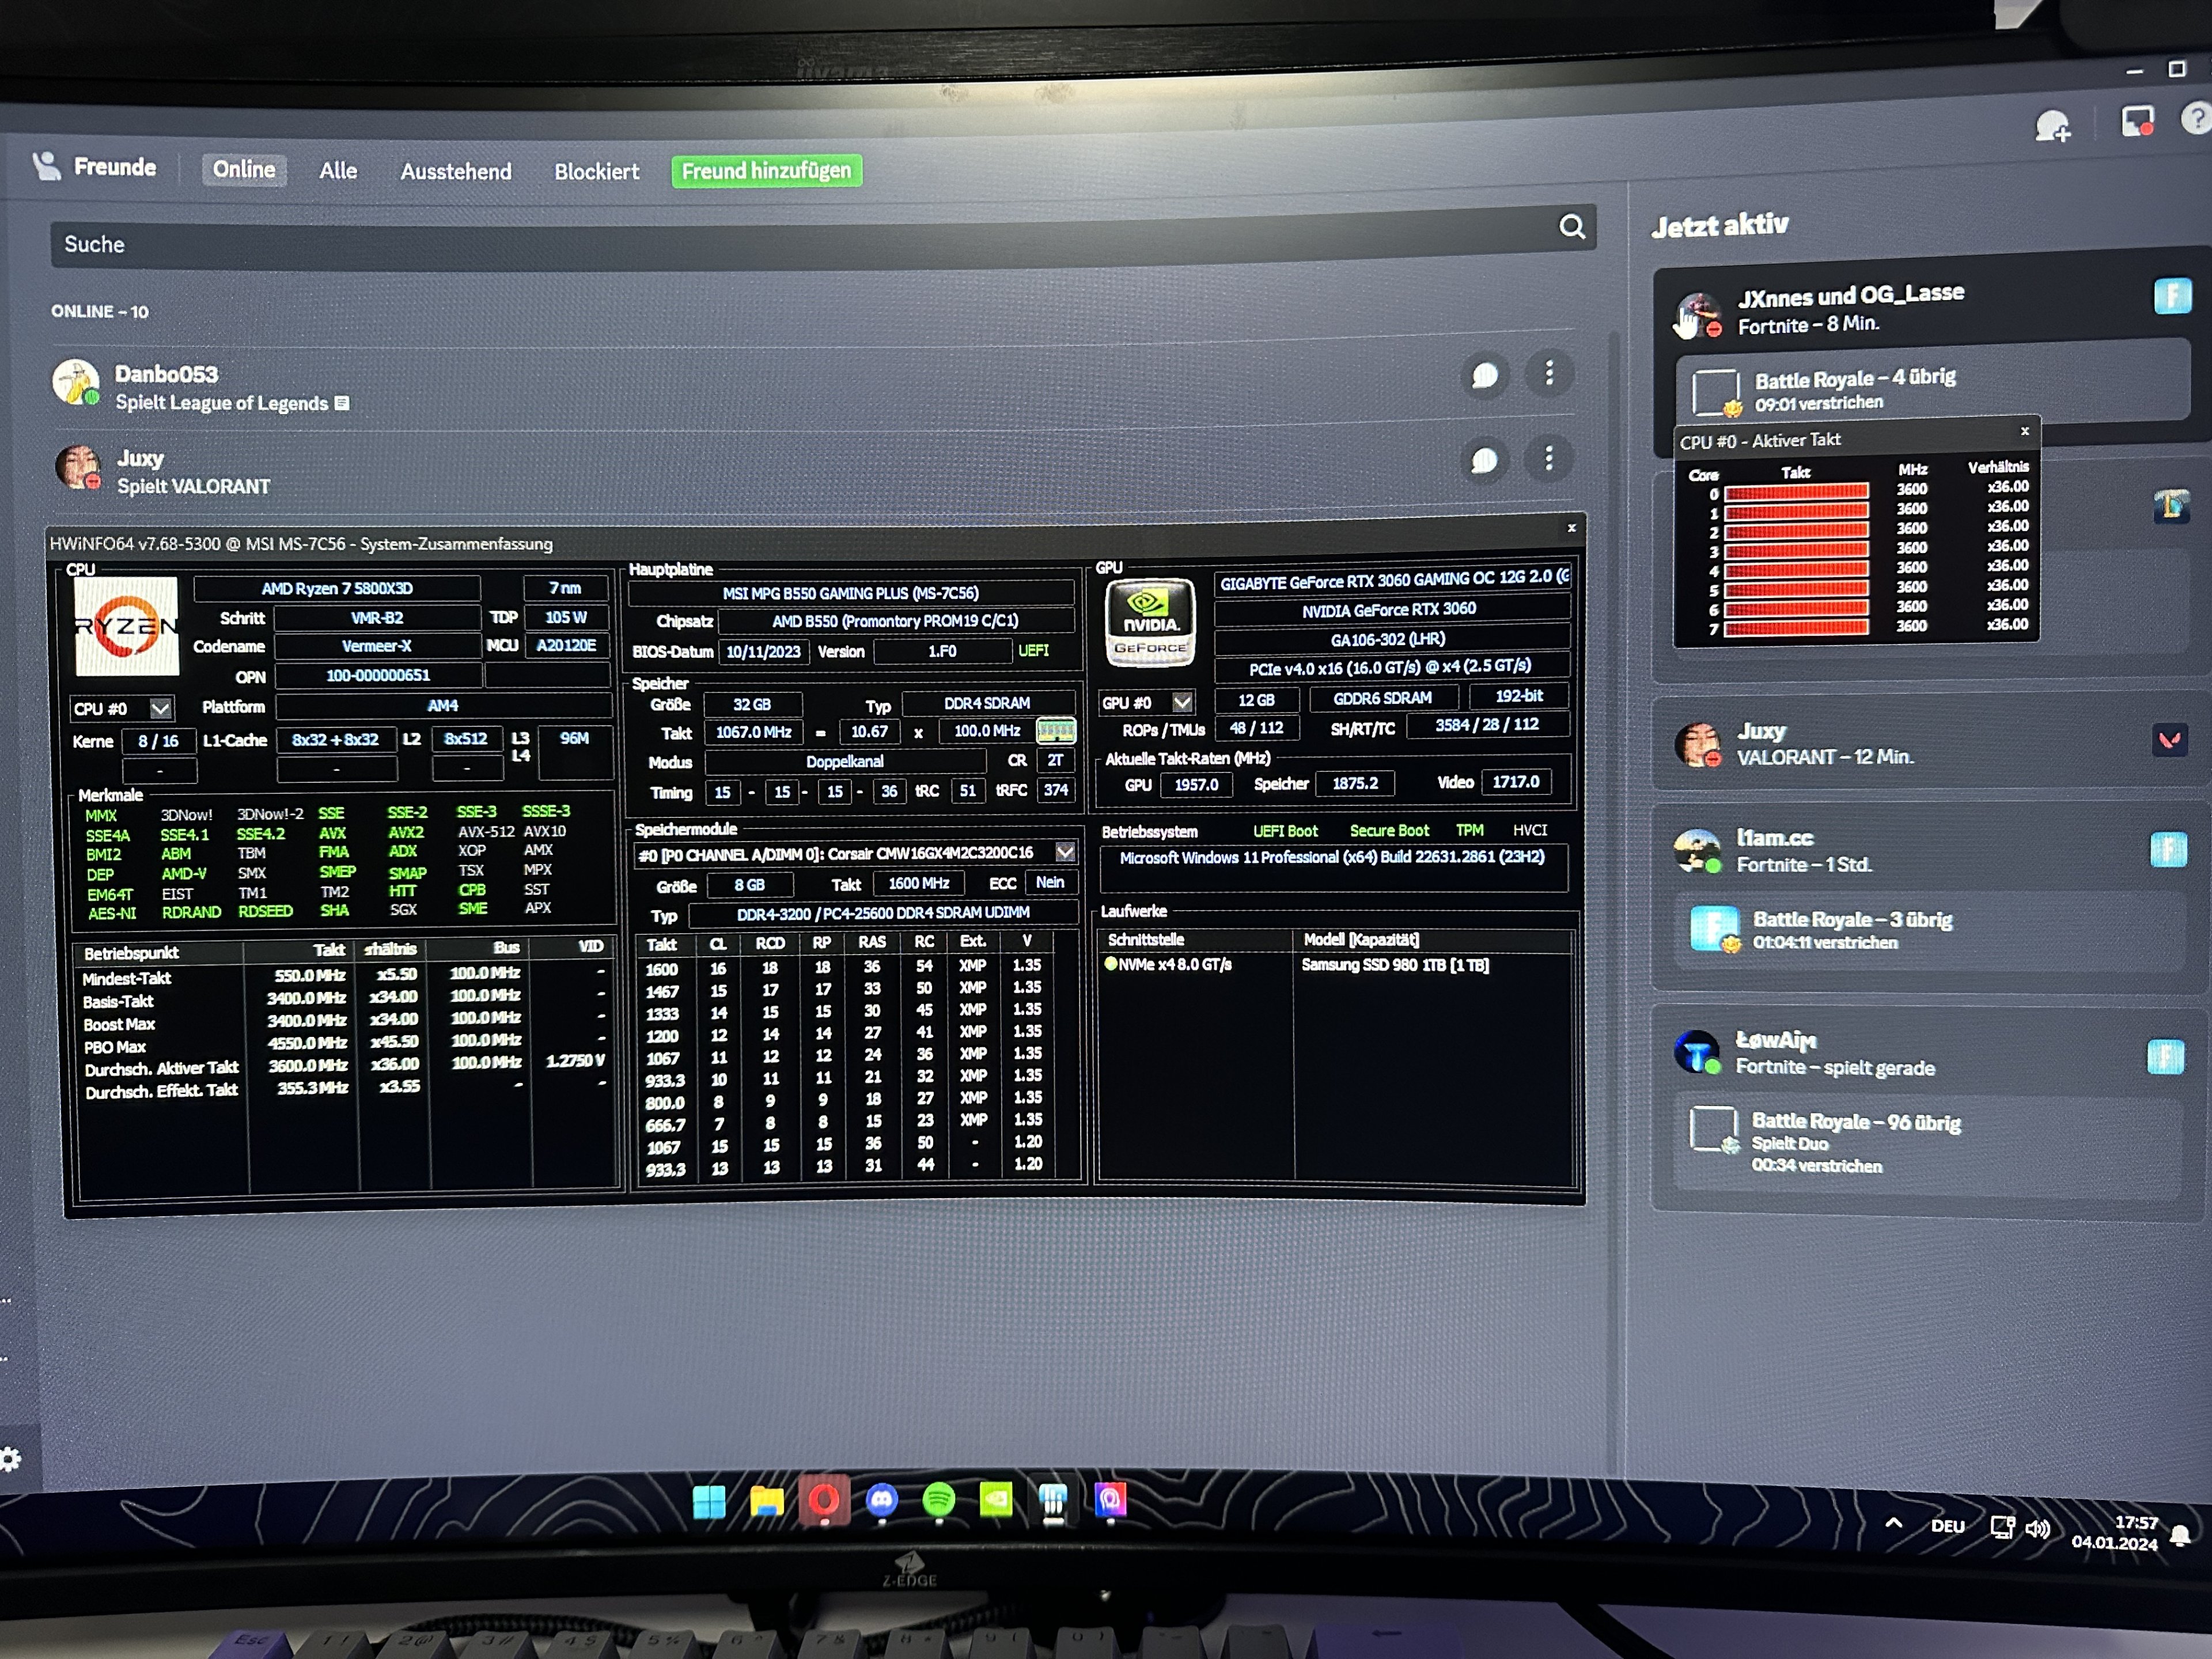
Task: Click the volume speaker icon in the tray
Action: (x=2037, y=1528)
